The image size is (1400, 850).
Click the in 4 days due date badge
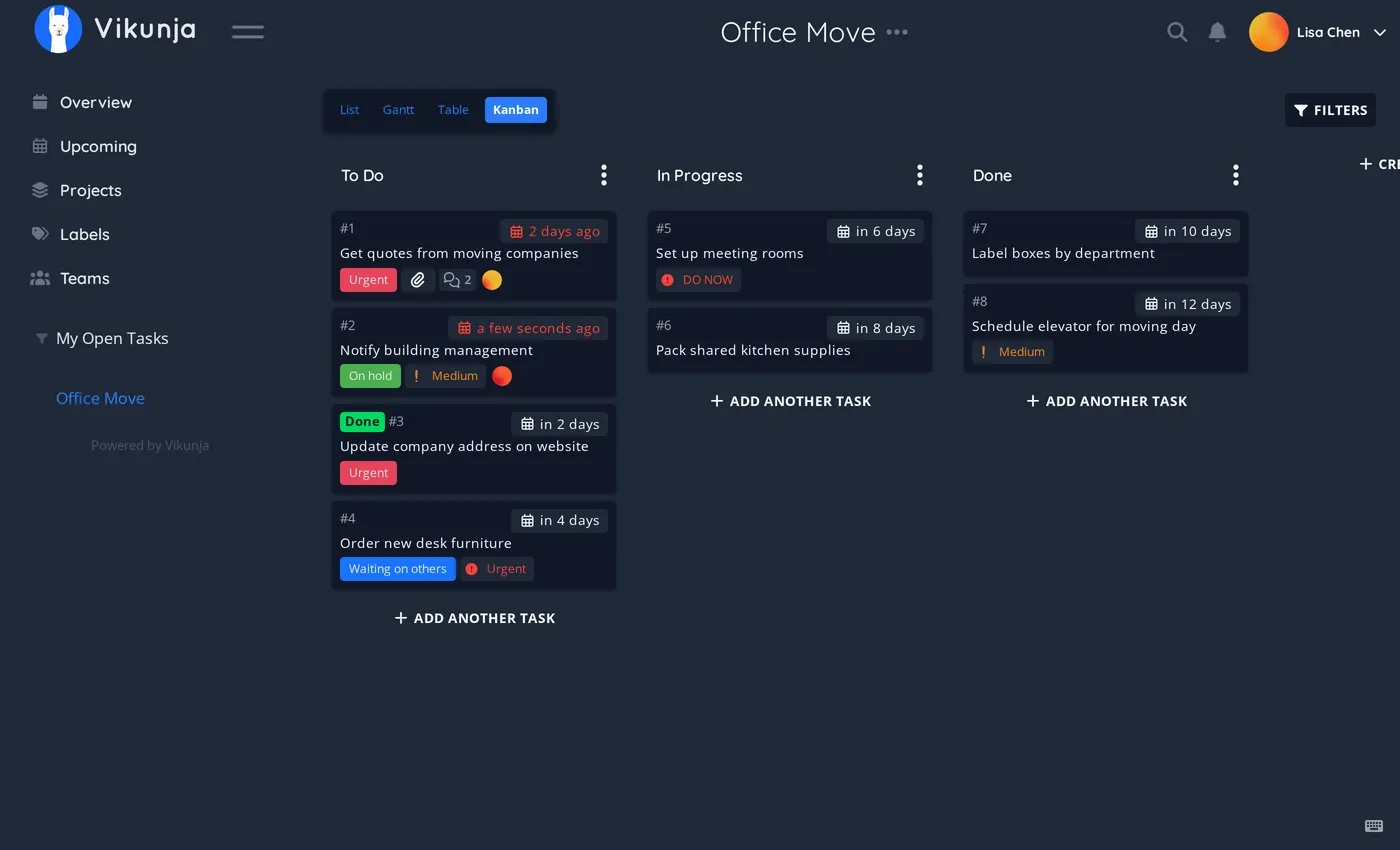click(560, 521)
